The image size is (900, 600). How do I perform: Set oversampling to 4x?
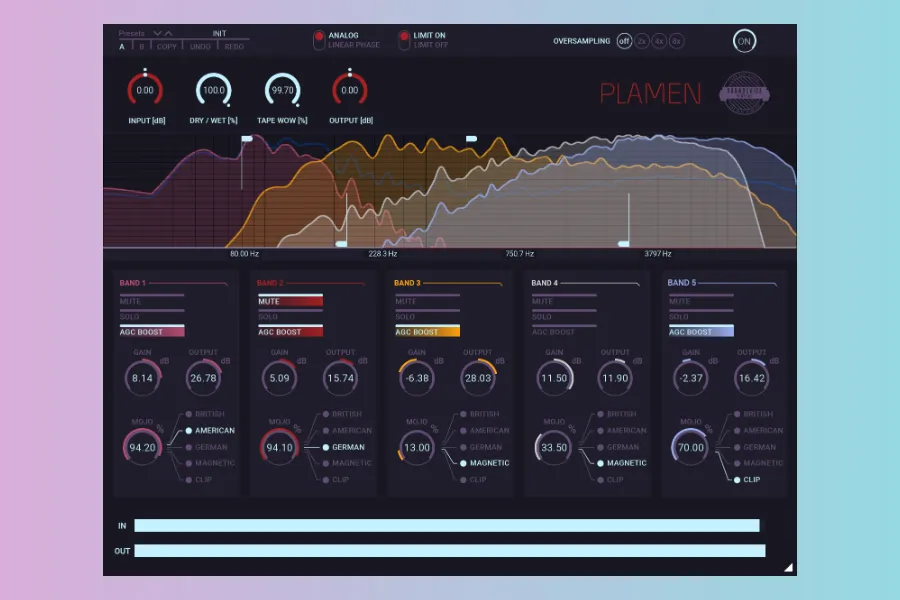tap(659, 41)
